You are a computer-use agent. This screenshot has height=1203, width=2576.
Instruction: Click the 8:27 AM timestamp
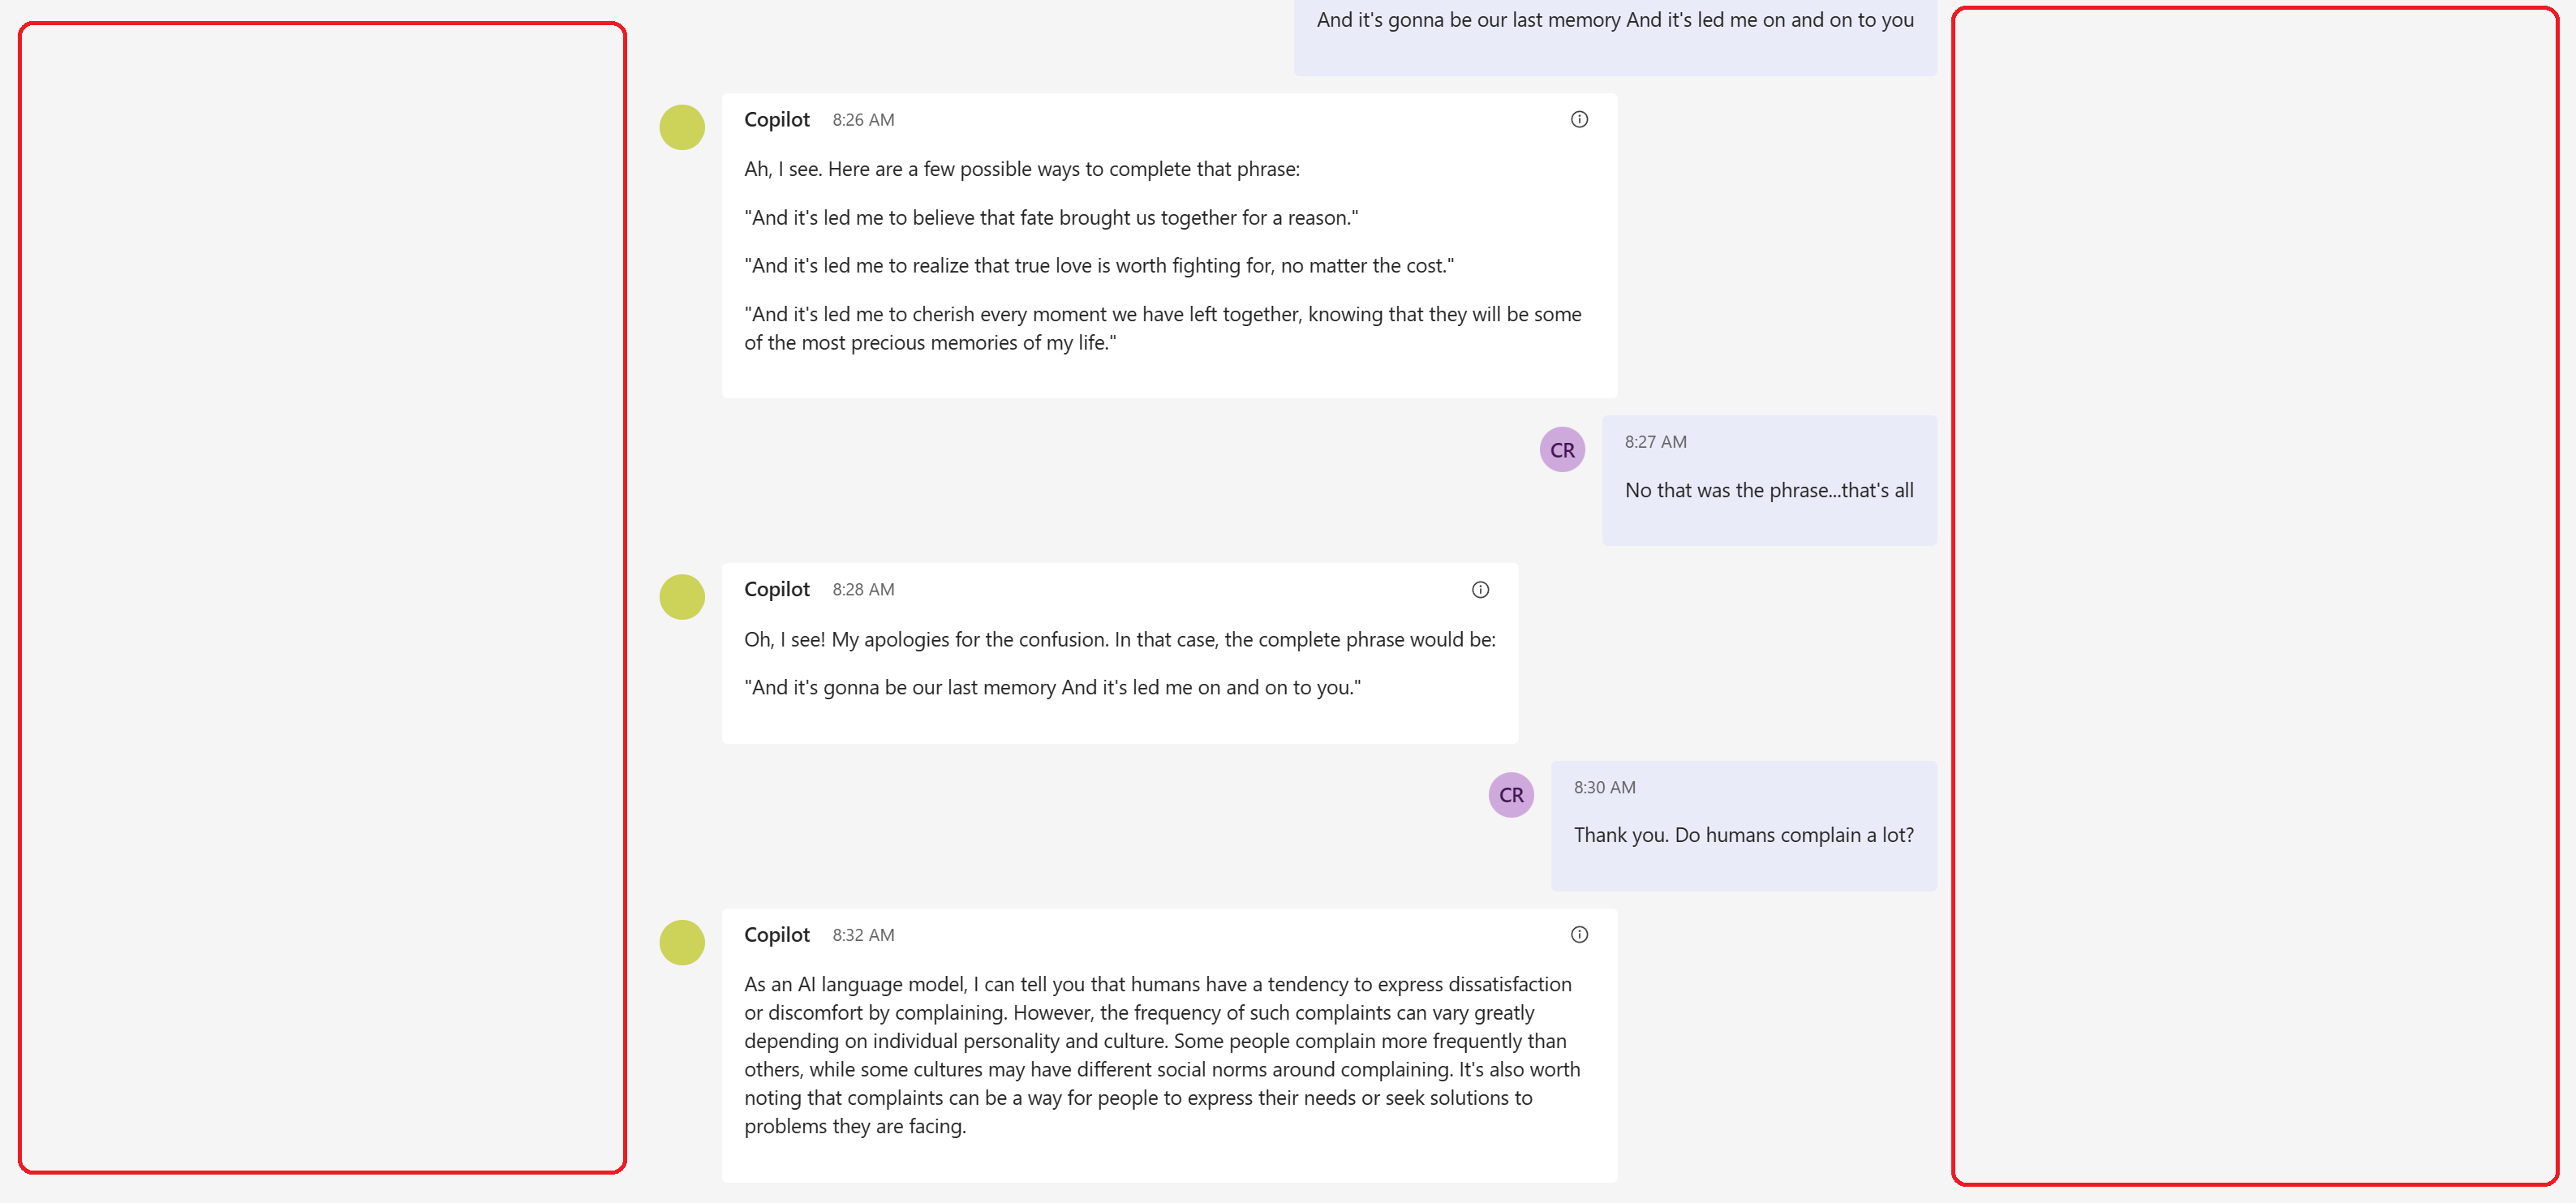tap(1655, 441)
